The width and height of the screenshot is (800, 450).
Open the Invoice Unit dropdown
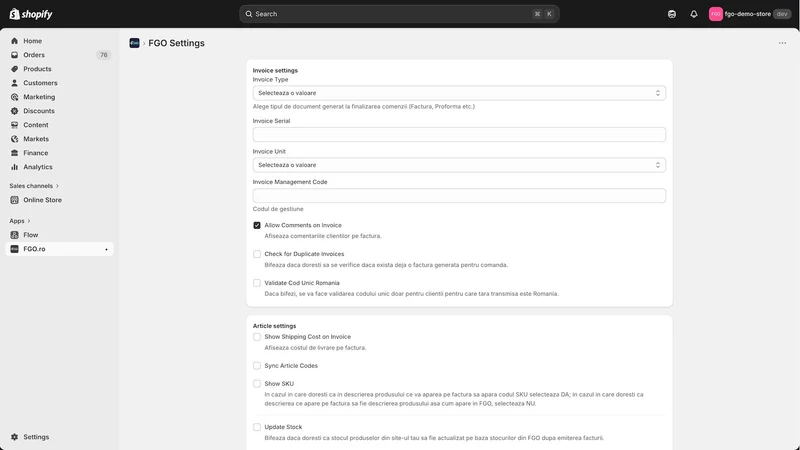[x=459, y=165]
